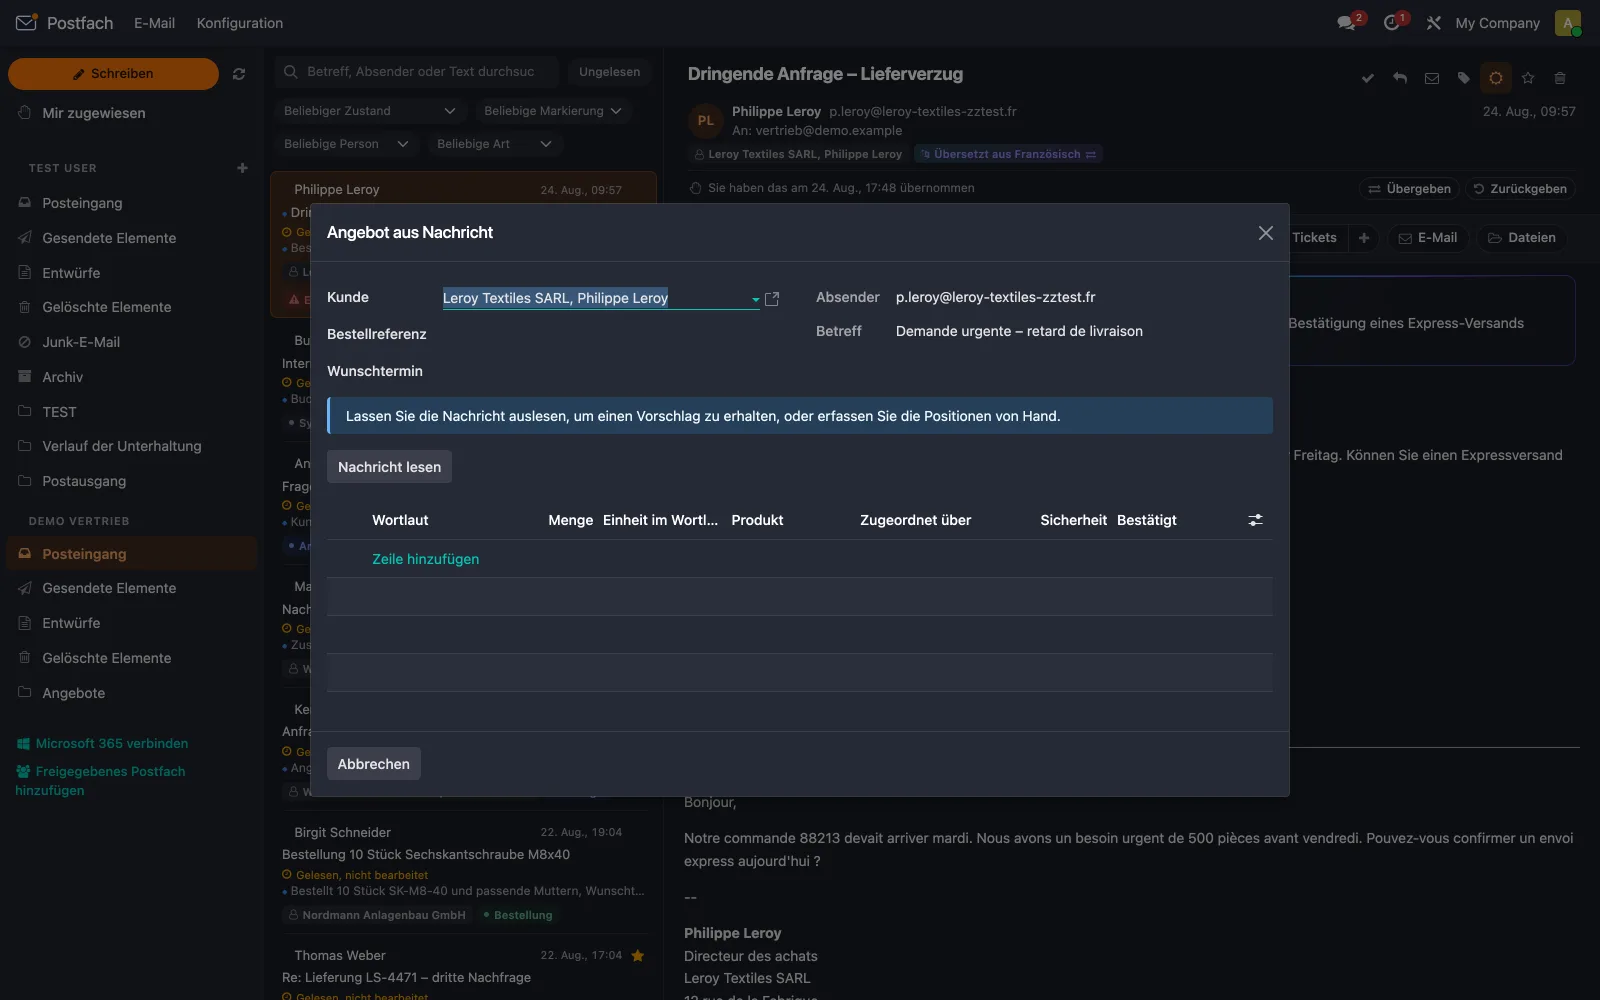Expand Beliebige Art filter

pos(494,144)
